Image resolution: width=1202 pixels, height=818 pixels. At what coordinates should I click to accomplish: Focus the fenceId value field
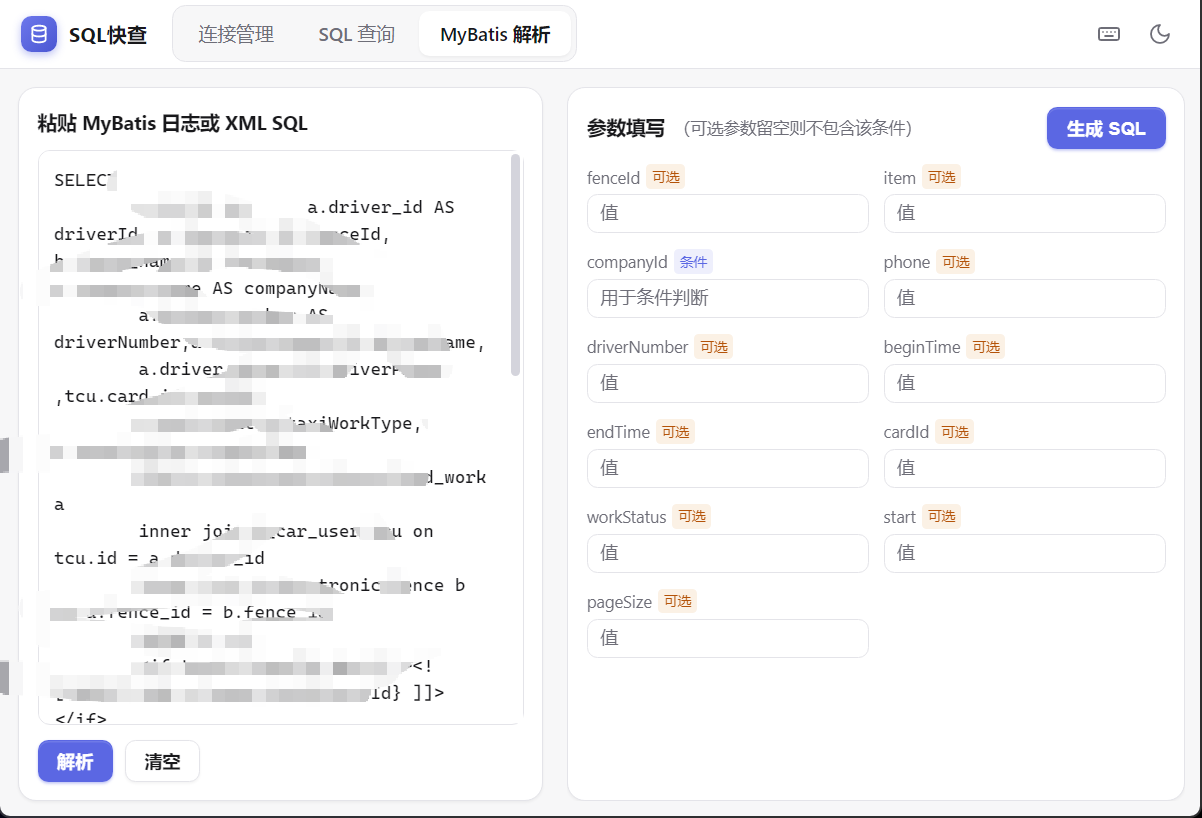click(x=727, y=213)
